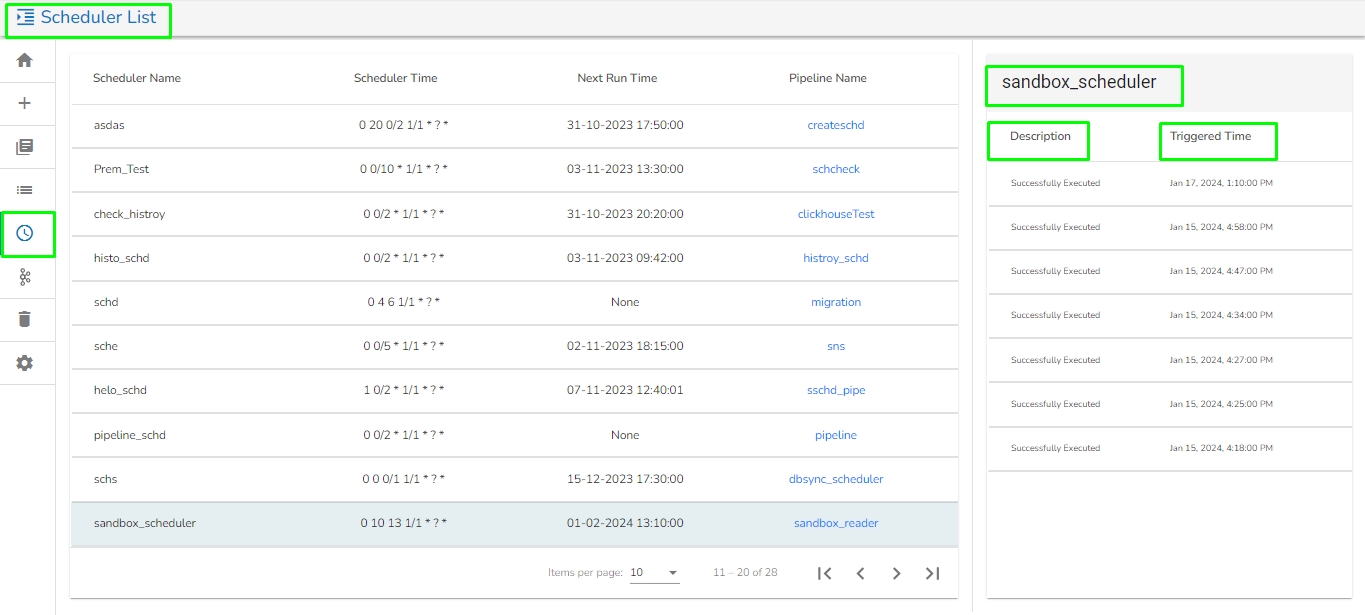
Task: Open the dbsync_scheduler pipeline link
Action: point(835,479)
